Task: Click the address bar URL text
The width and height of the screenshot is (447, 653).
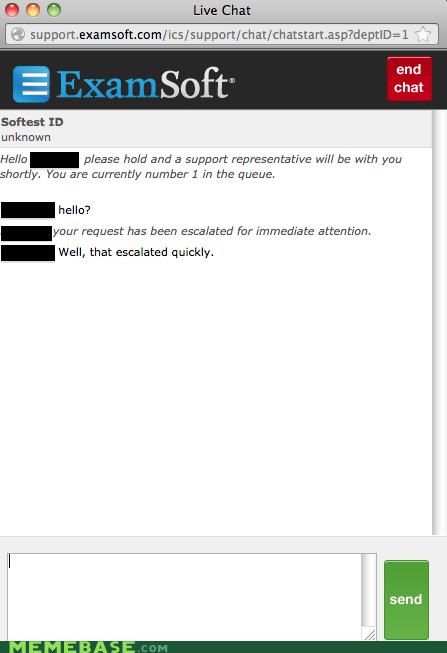Action: [219, 34]
